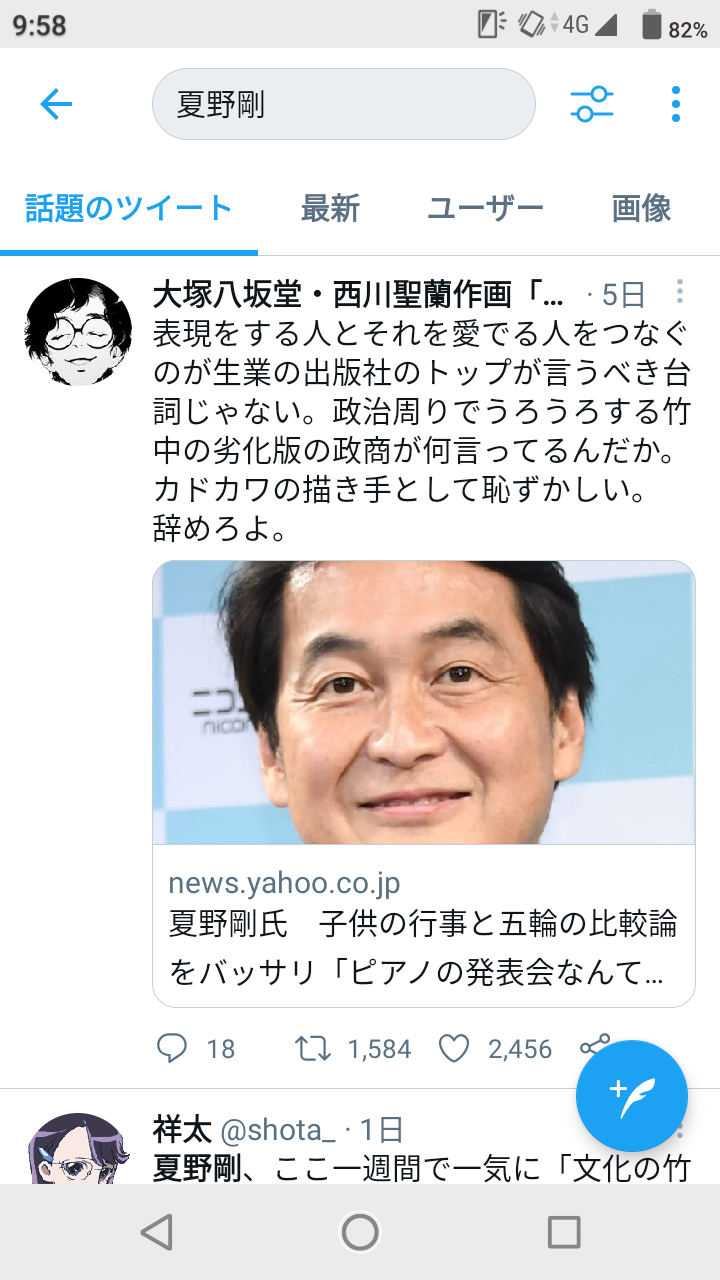Reply to the tweet with 18 comments
Viewport: 720px width, 1280px height.
click(x=172, y=1048)
